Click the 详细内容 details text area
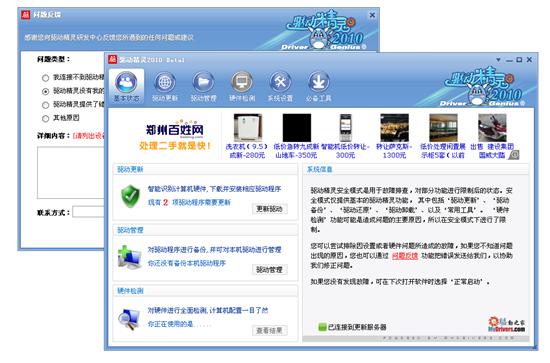The width and height of the screenshot is (550, 363). pos(71,173)
